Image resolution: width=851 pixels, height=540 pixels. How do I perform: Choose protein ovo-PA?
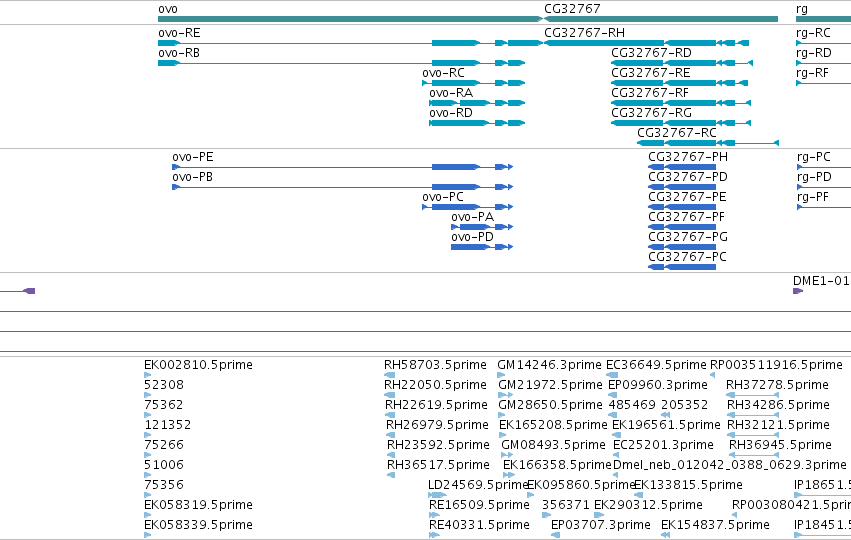click(482, 227)
